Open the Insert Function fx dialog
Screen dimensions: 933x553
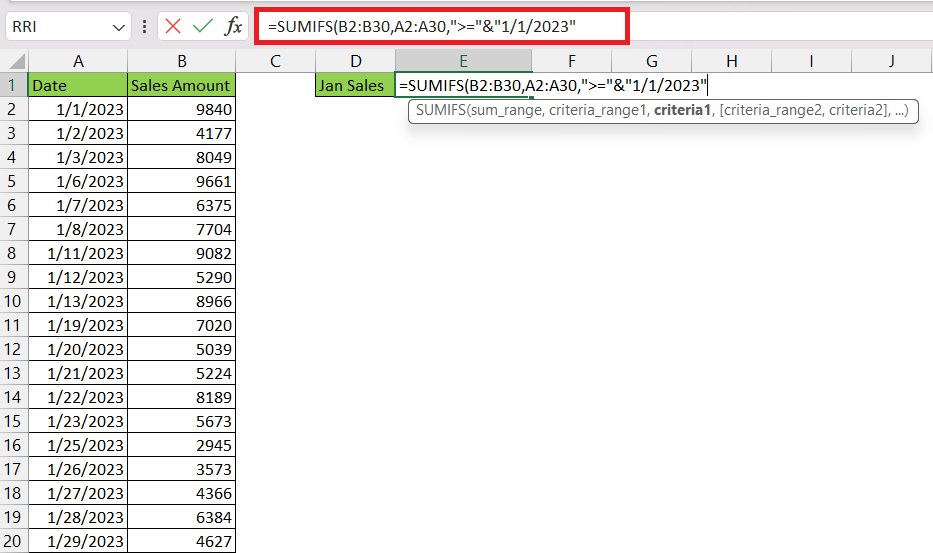233,26
